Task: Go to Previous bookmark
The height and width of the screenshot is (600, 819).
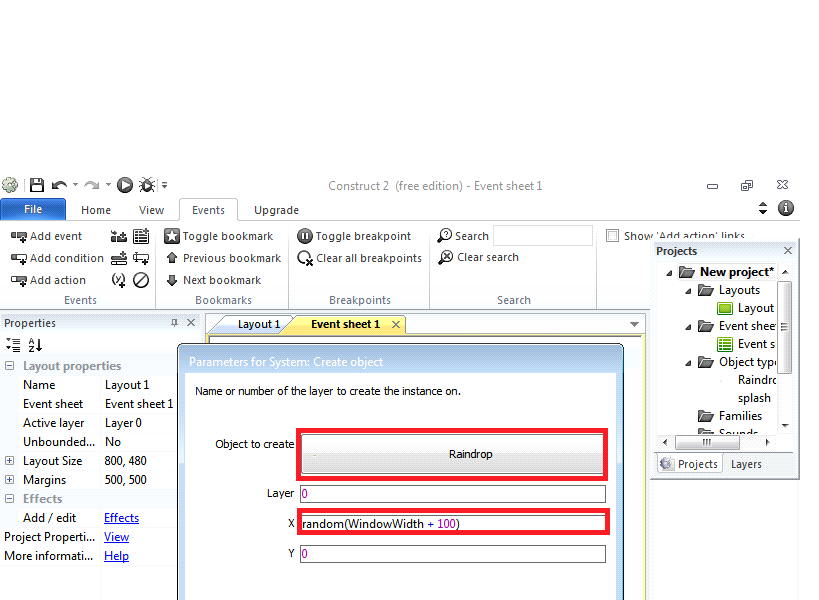Action: coord(224,258)
